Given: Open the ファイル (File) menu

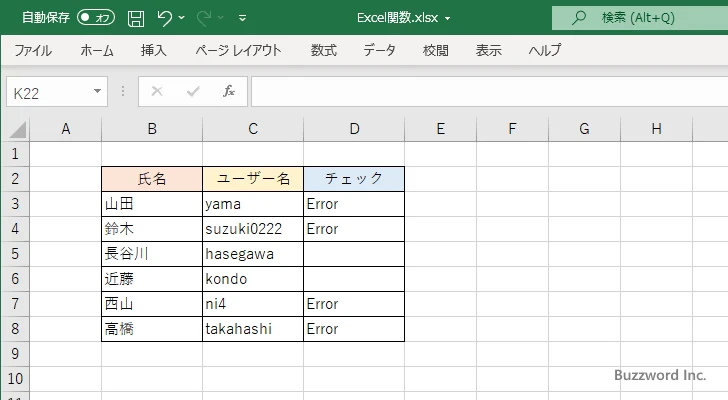Looking at the screenshot, I should point(33,50).
